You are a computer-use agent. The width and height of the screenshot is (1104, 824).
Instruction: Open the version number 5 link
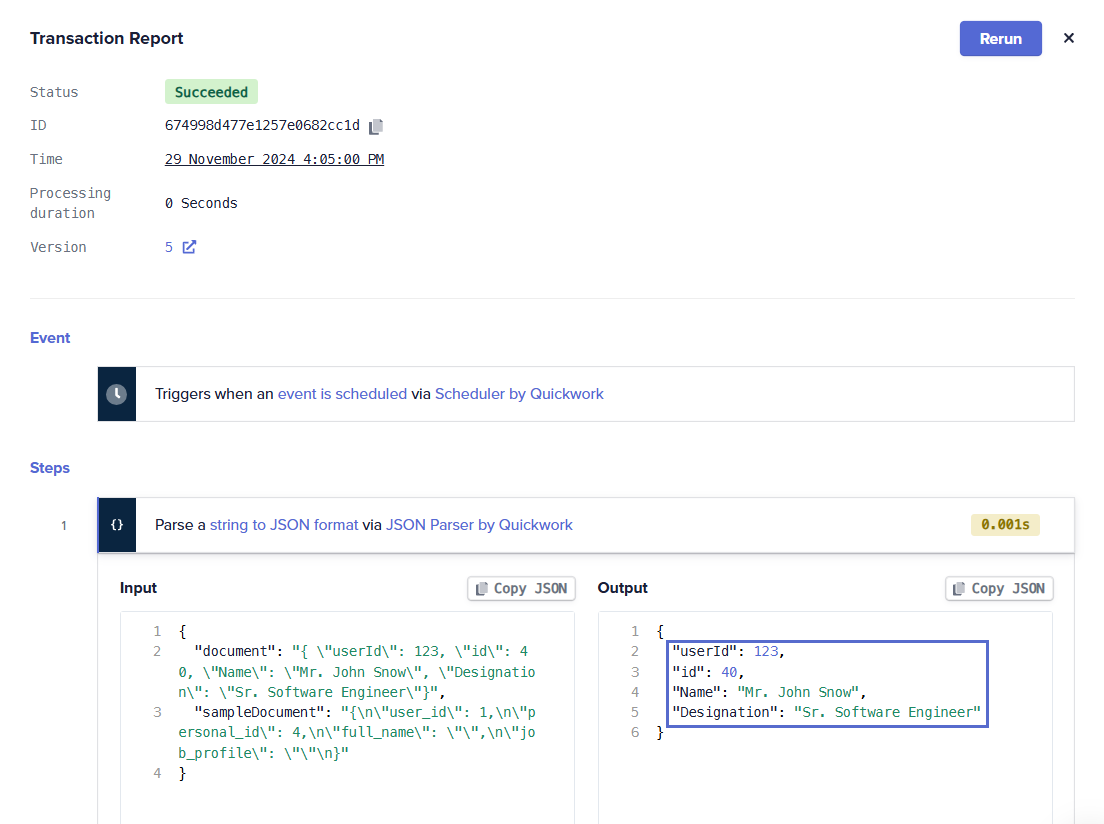click(169, 247)
